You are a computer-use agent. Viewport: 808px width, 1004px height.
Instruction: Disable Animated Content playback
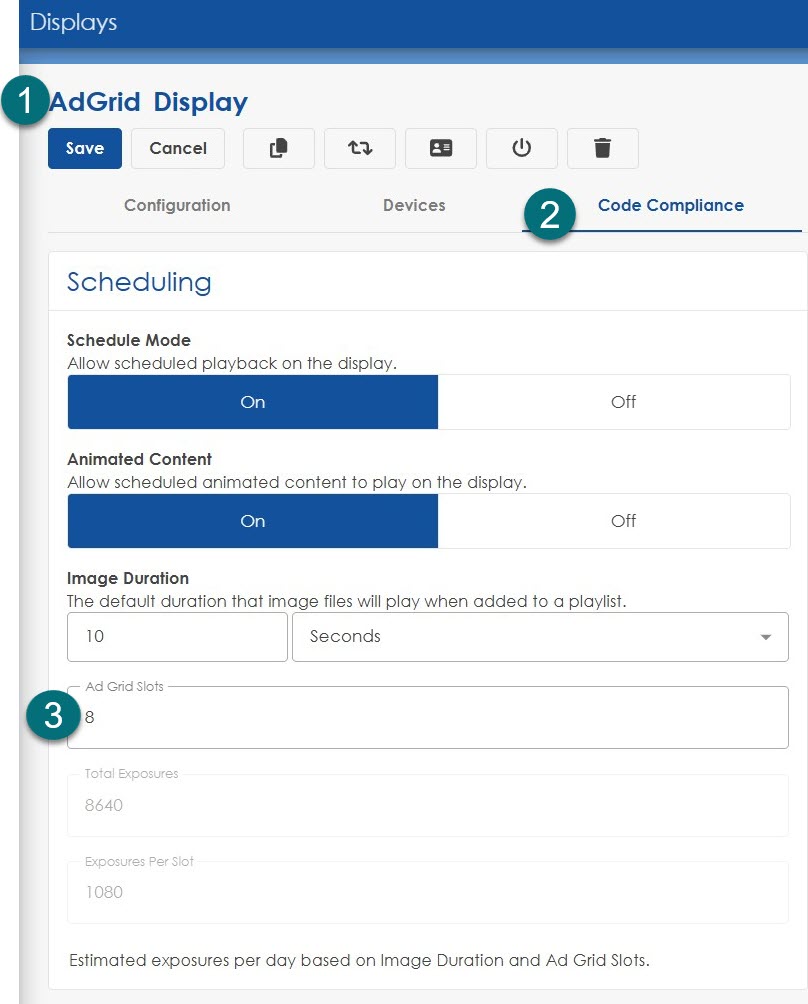tap(623, 520)
